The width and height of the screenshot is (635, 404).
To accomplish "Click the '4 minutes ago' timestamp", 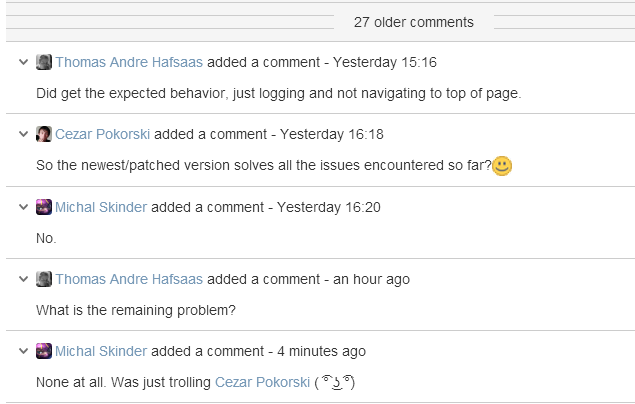I will click(x=322, y=351).
